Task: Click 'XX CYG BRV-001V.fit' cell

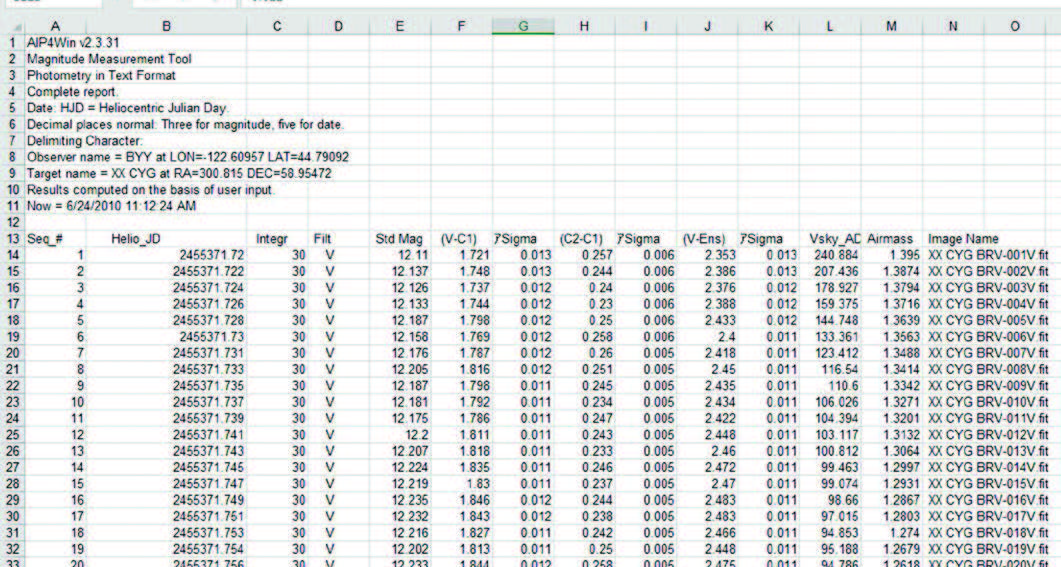Action: coord(988,255)
